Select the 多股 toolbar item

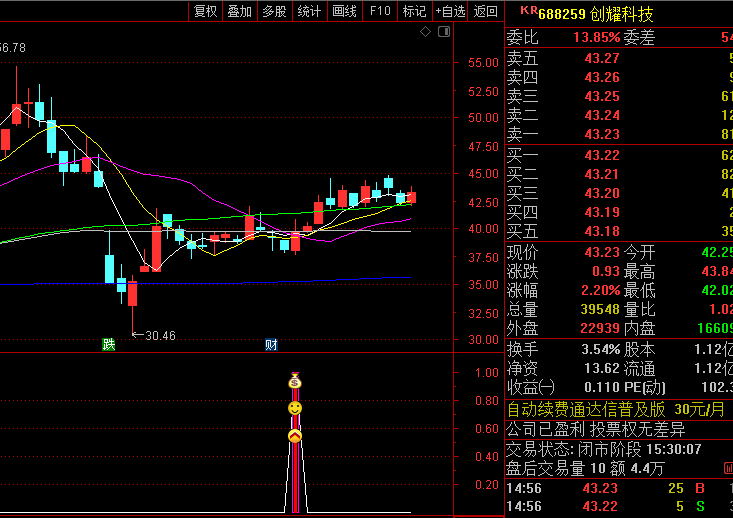[x=275, y=11]
